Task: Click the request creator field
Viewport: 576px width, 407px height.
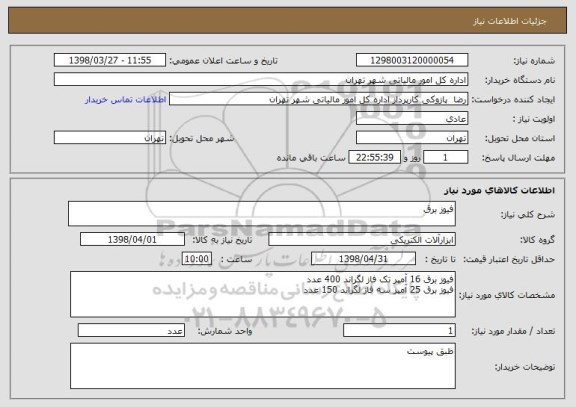Action: [318, 99]
